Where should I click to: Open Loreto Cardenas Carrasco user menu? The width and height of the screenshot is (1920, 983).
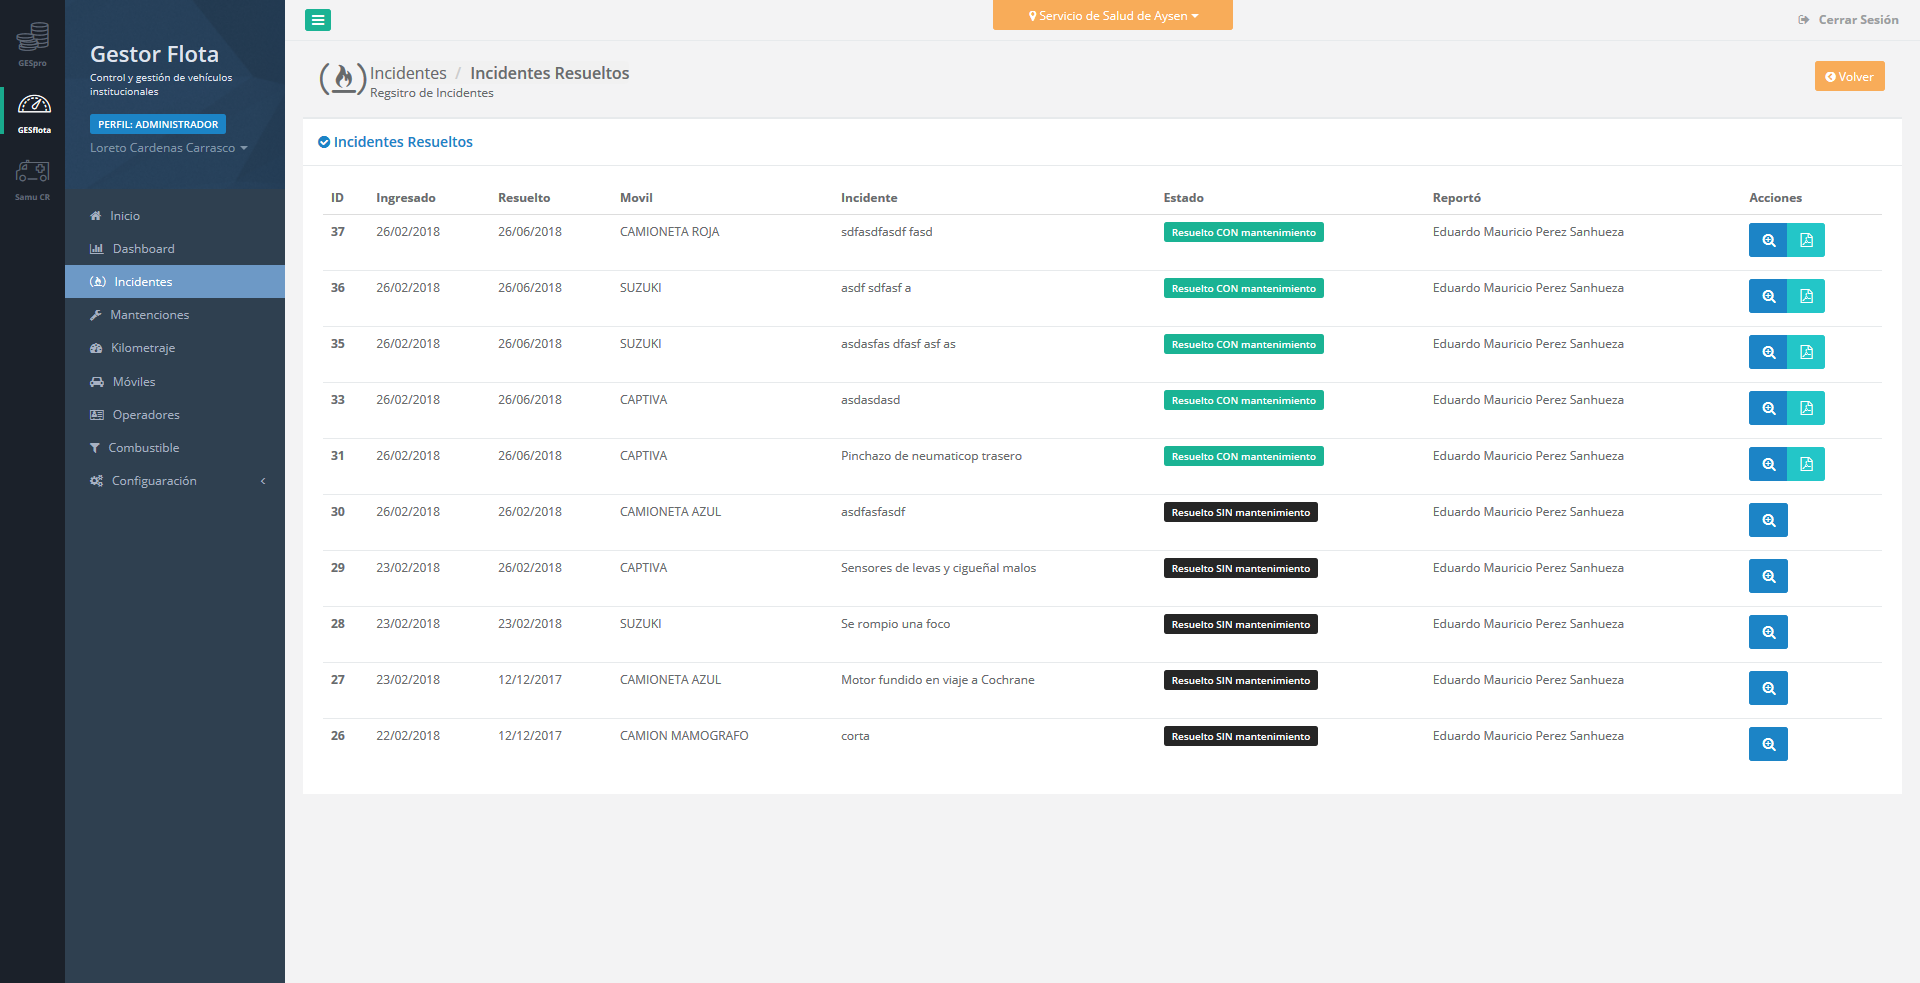click(x=168, y=148)
